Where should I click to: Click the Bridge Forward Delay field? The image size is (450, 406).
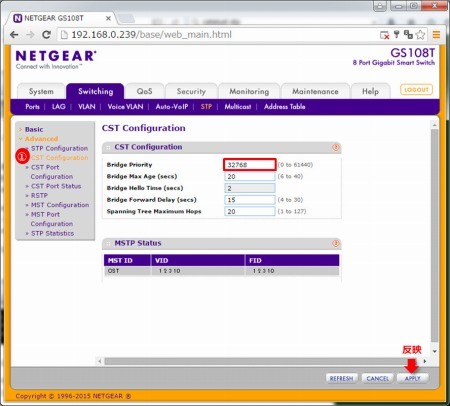click(250, 200)
